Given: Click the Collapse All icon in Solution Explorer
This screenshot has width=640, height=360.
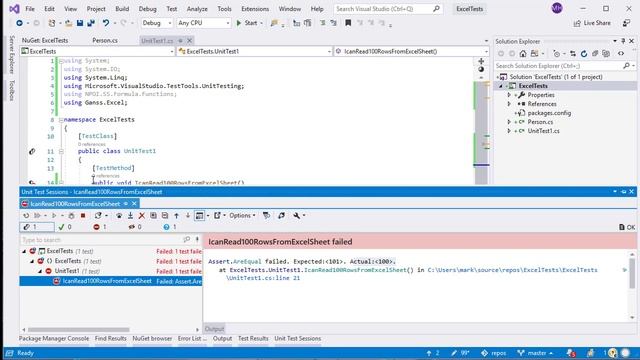Looking at the screenshot, I should [595, 53].
